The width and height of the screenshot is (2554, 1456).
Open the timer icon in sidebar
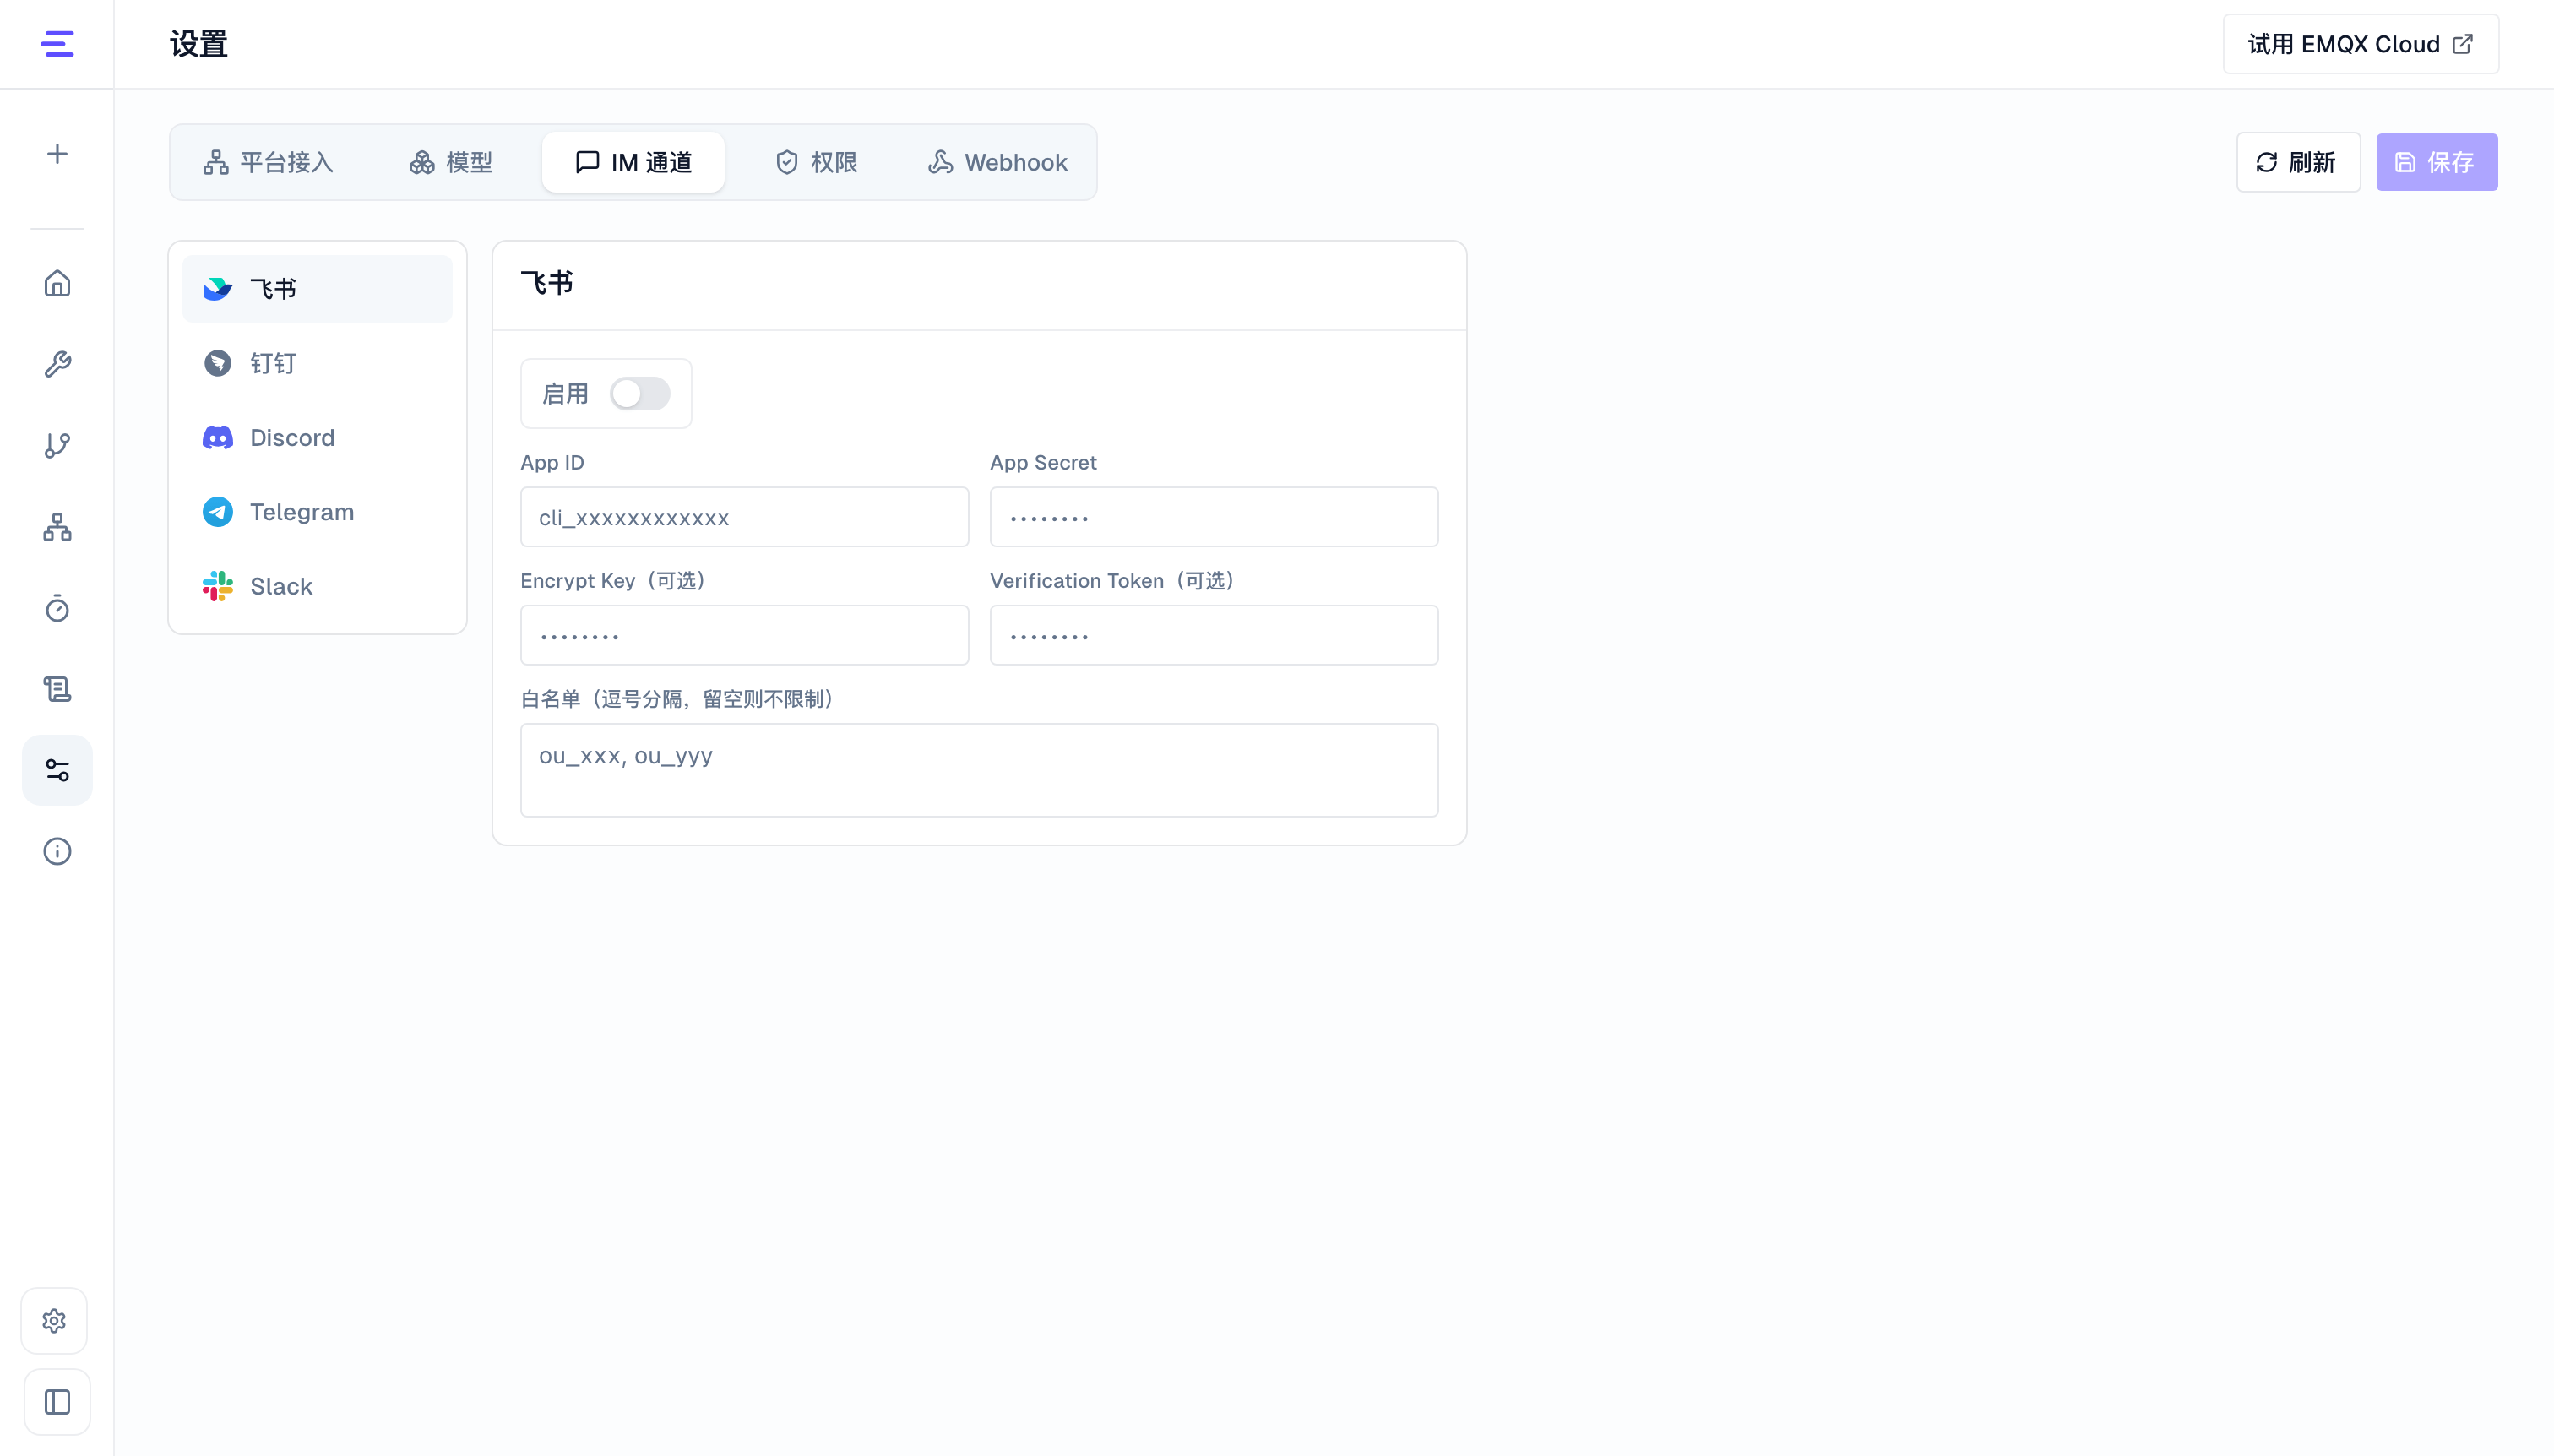click(57, 608)
